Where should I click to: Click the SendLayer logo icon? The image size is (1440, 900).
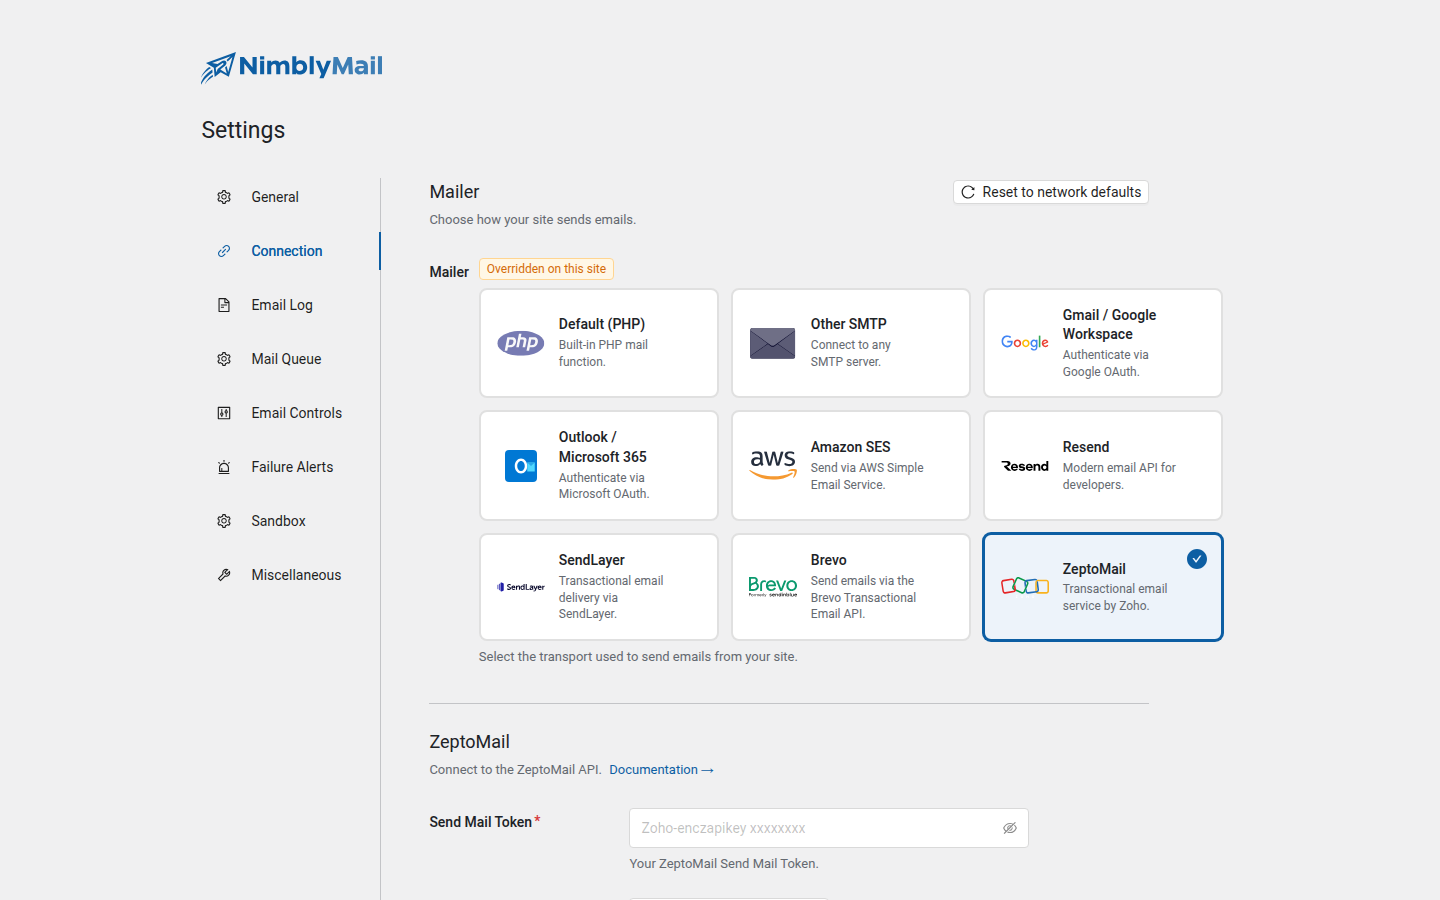point(521,587)
